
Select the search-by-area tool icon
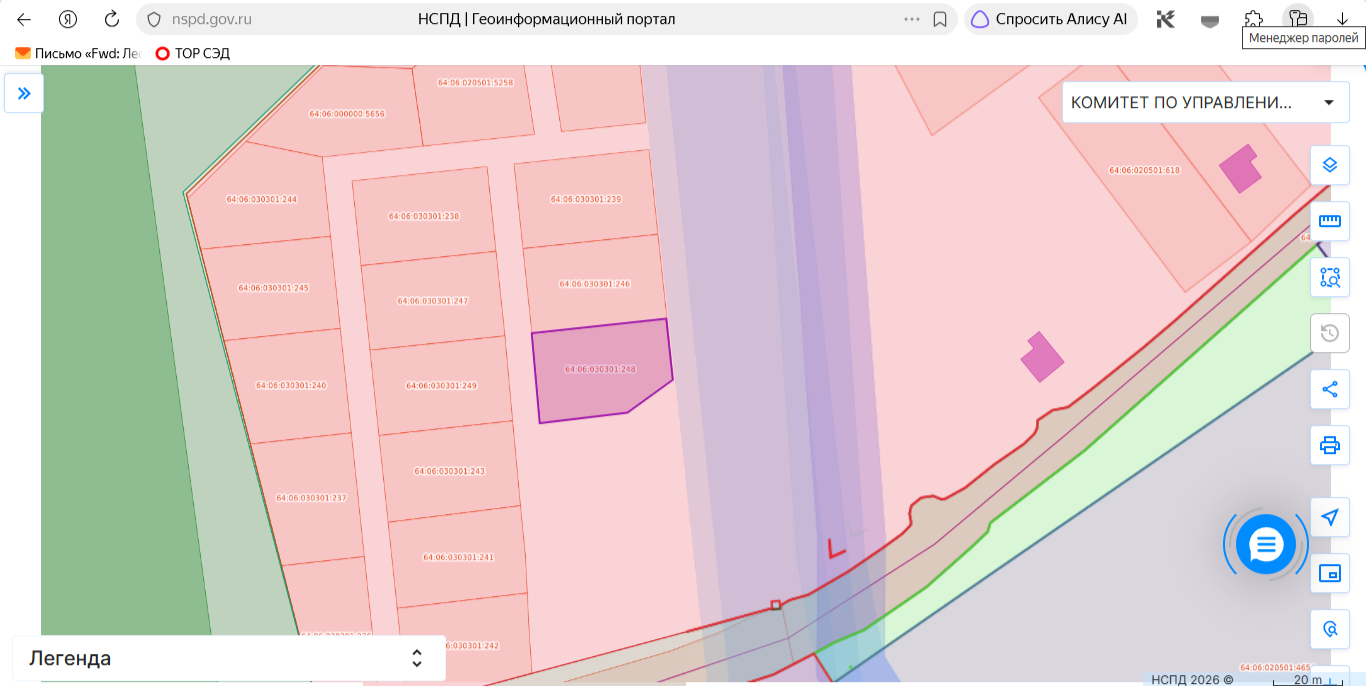click(1330, 277)
